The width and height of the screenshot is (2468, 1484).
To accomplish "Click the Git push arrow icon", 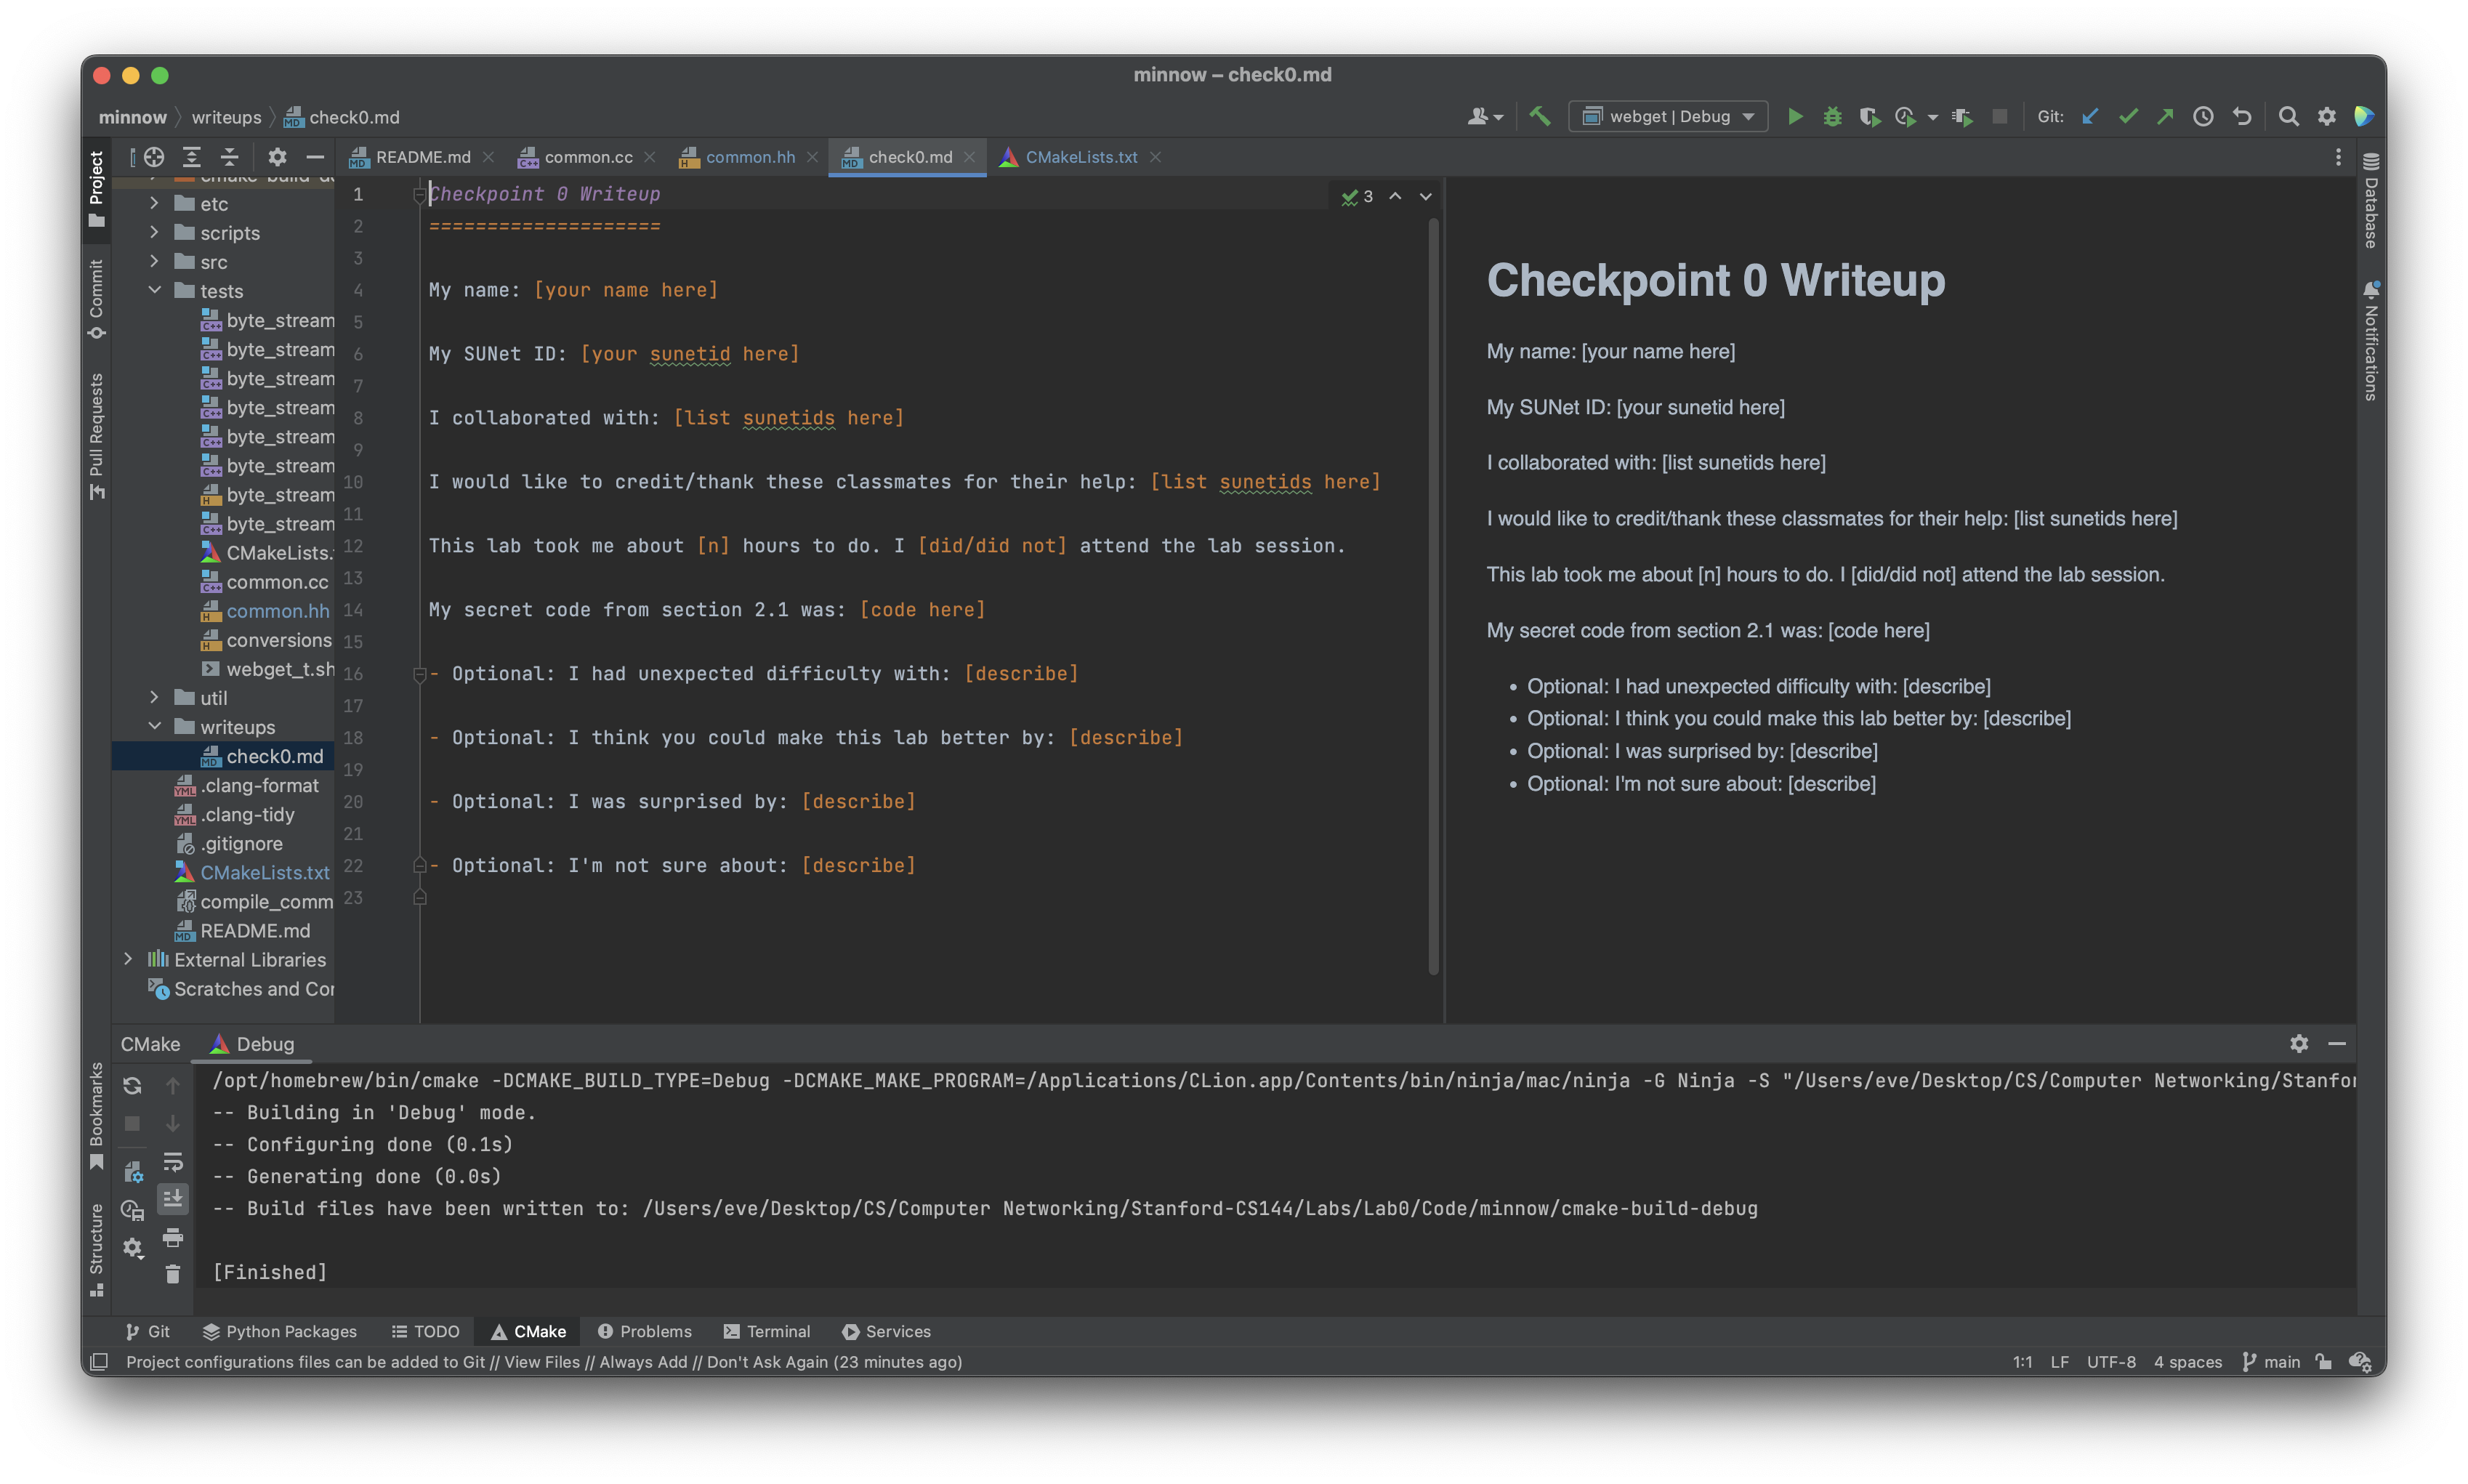I will click(x=2165, y=117).
